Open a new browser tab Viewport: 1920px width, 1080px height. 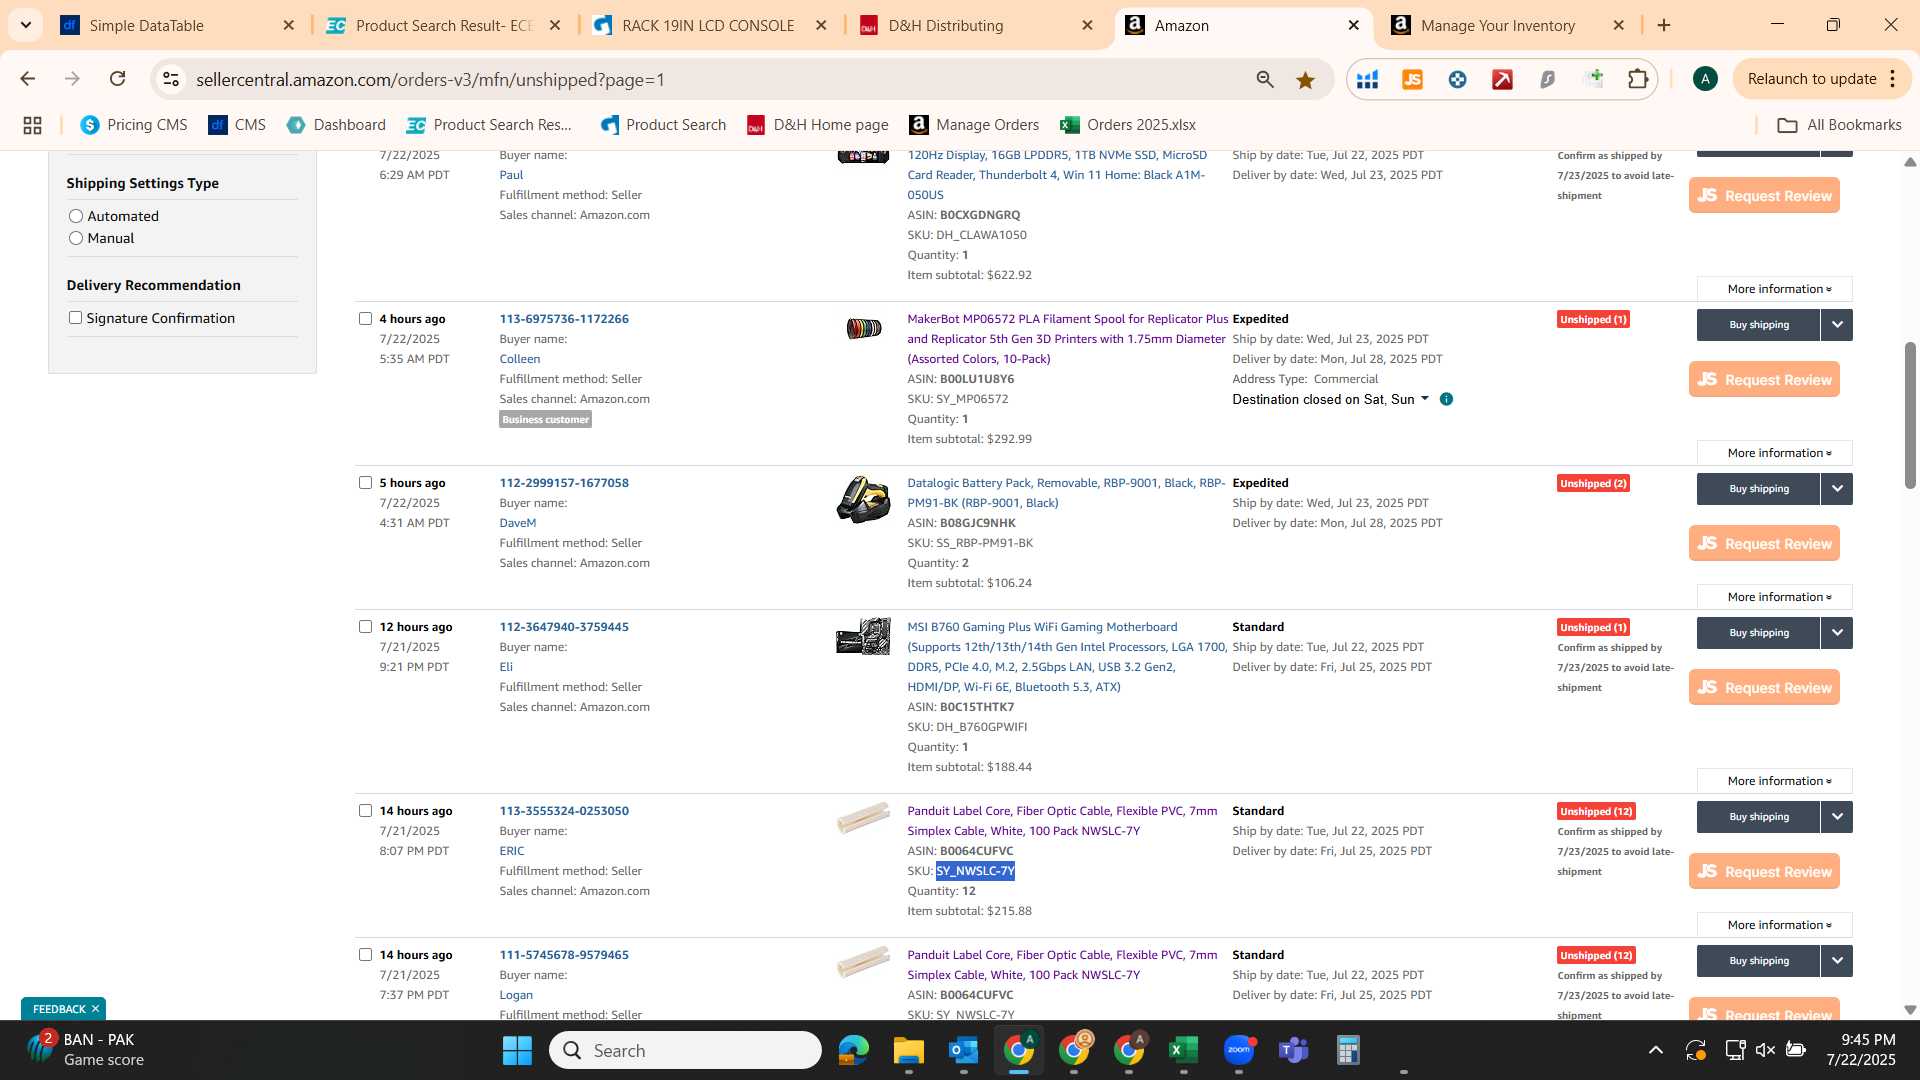click(1664, 25)
